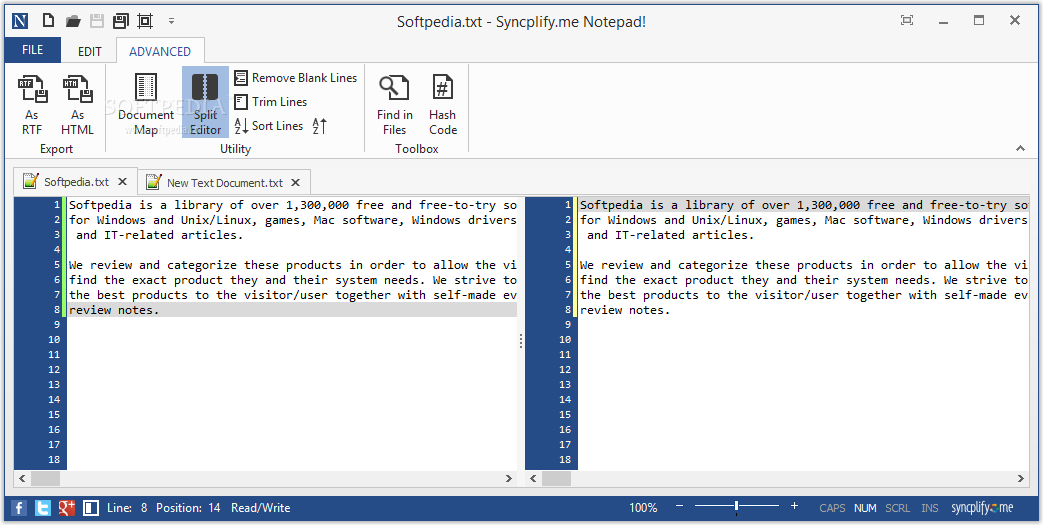
Task: Click the 100% zoom level text
Action: (x=643, y=508)
